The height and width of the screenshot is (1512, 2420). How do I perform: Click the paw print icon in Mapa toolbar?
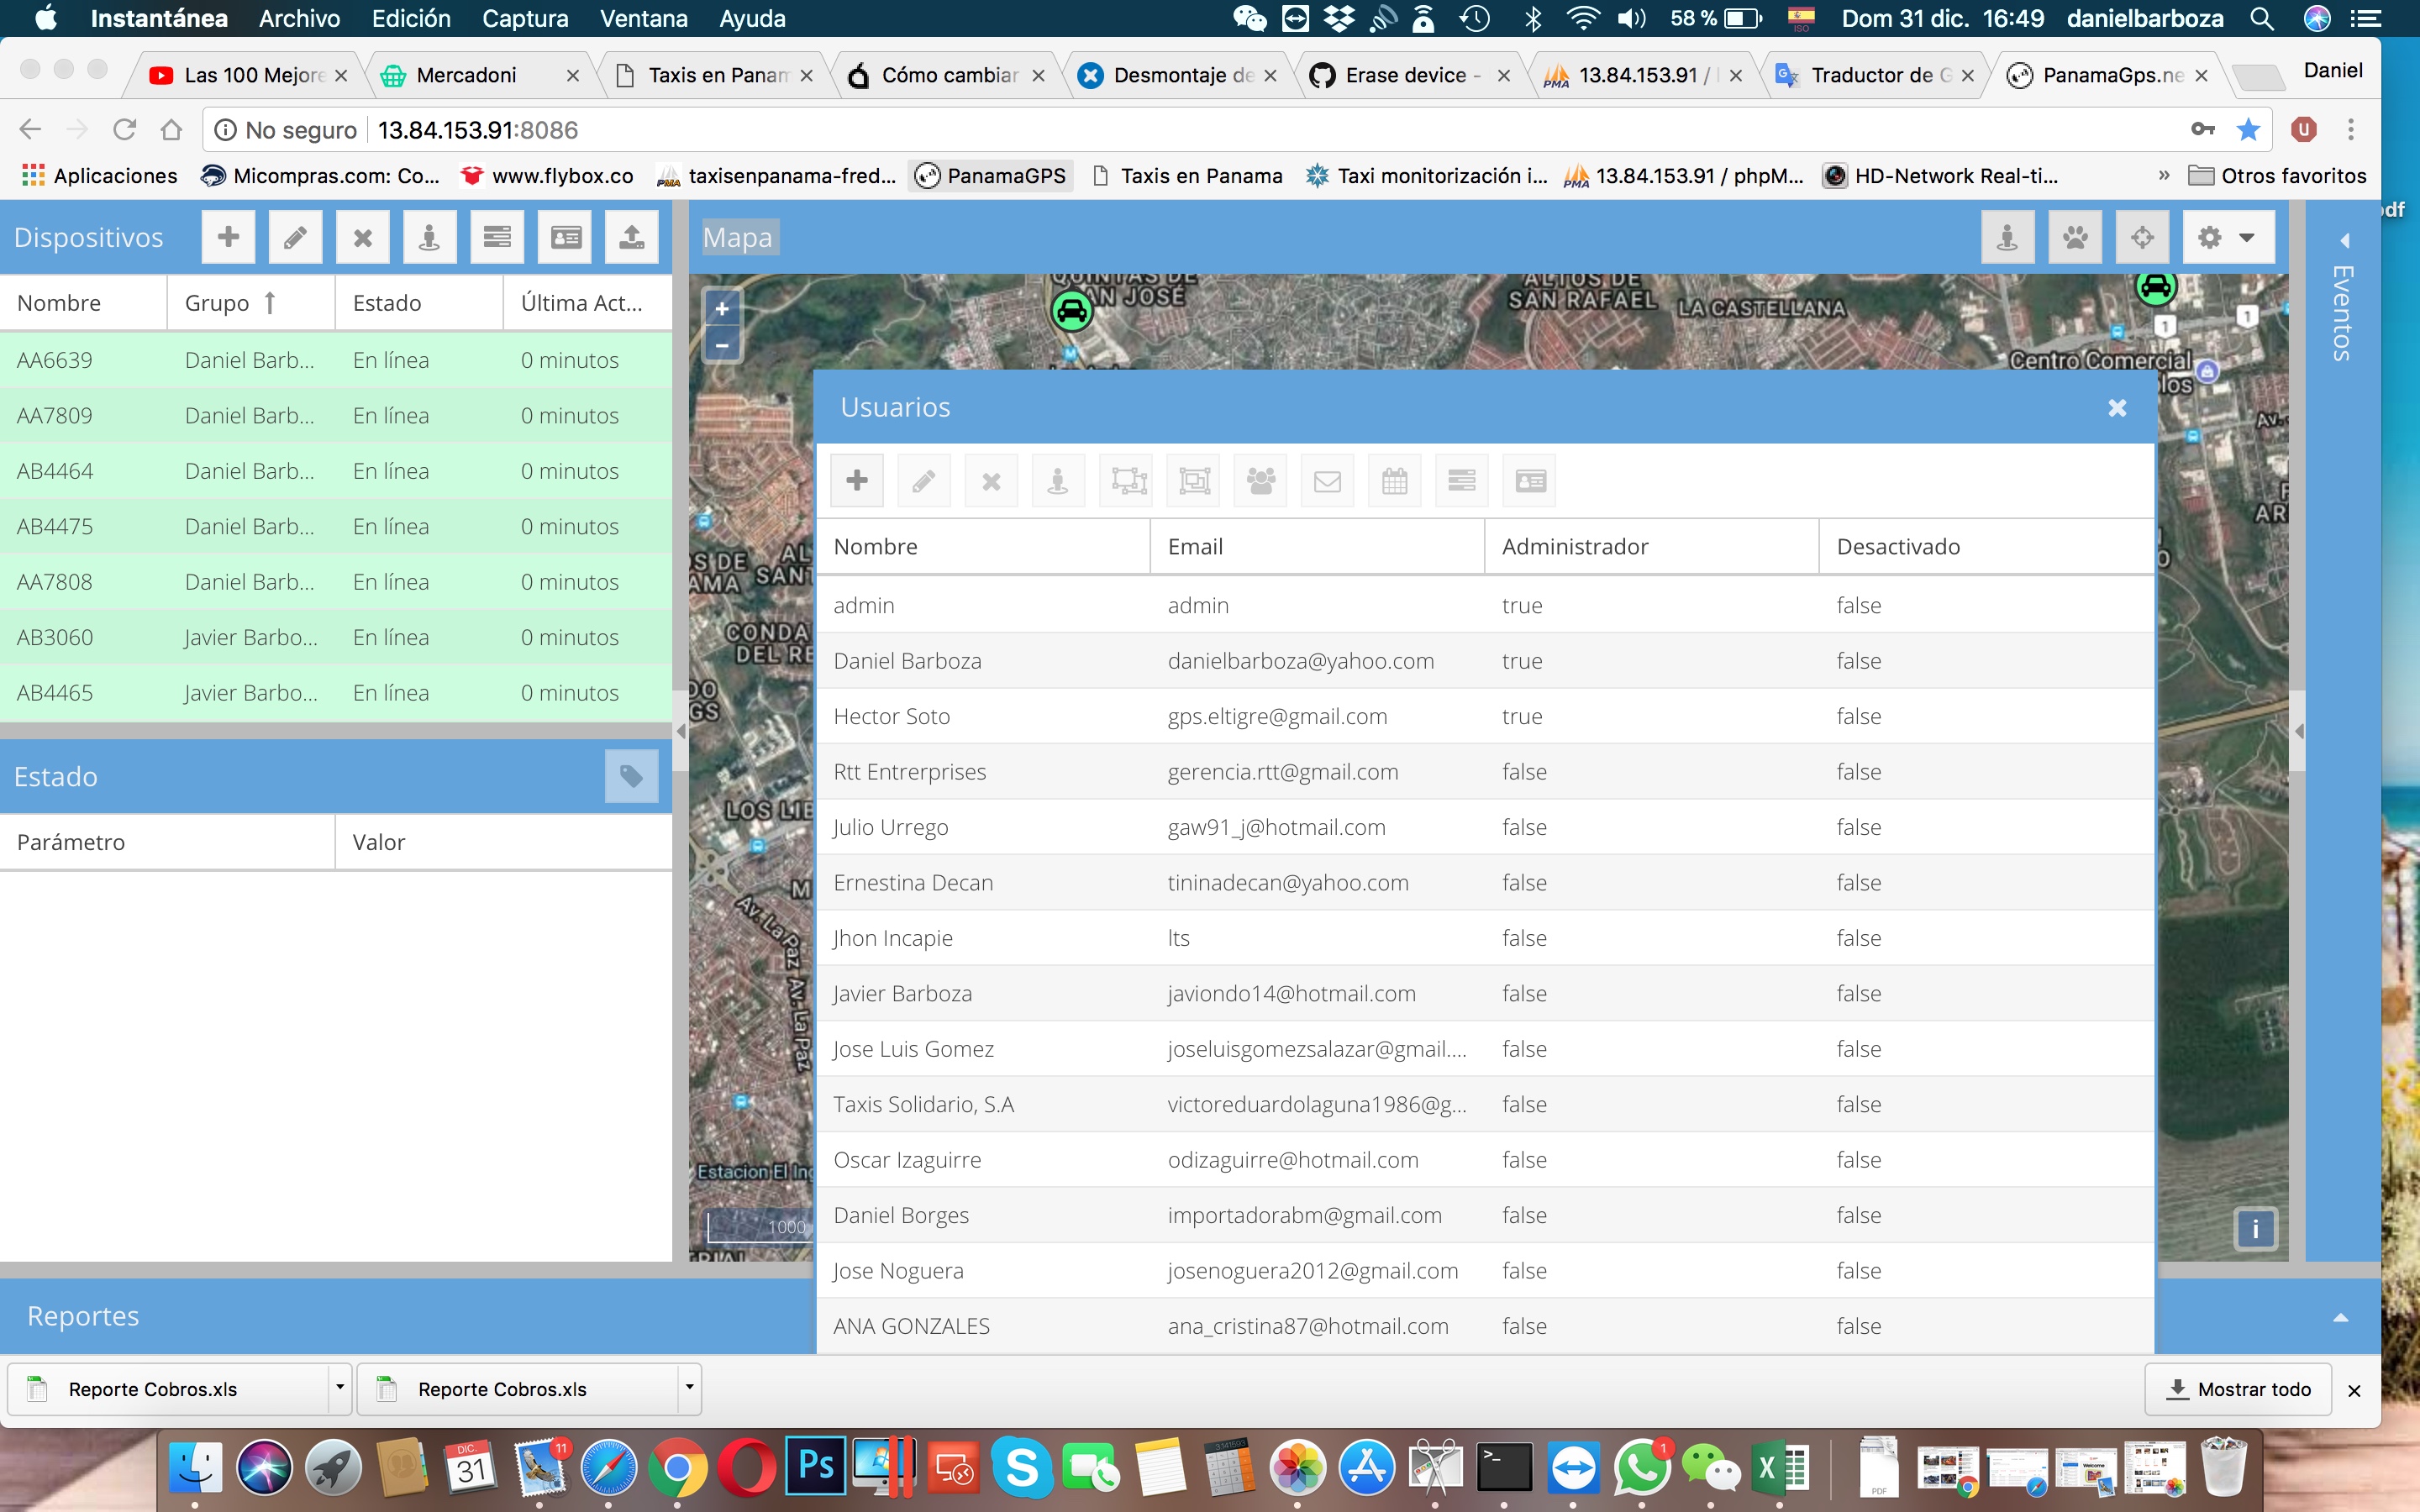coord(2074,237)
